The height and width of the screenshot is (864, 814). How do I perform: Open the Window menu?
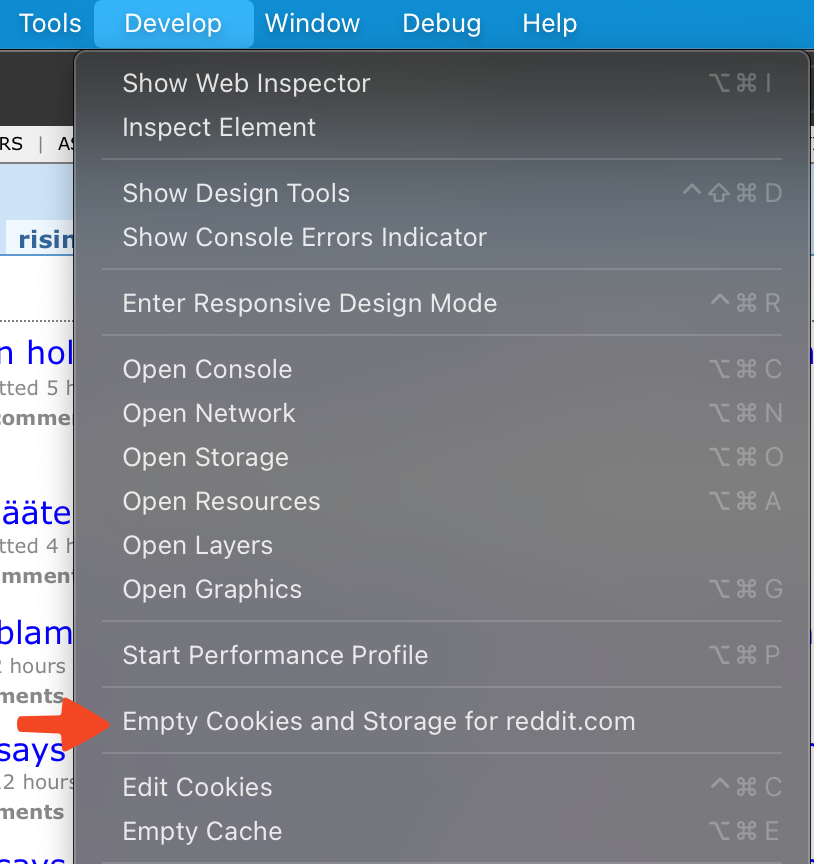click(x=312, y=23)
